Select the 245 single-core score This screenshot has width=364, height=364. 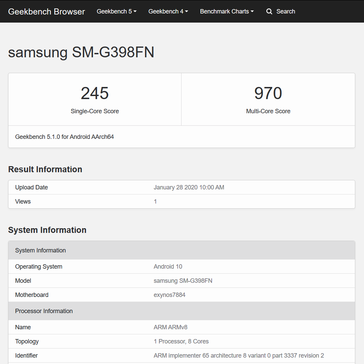pyautogui.click(x=95, y=93)
